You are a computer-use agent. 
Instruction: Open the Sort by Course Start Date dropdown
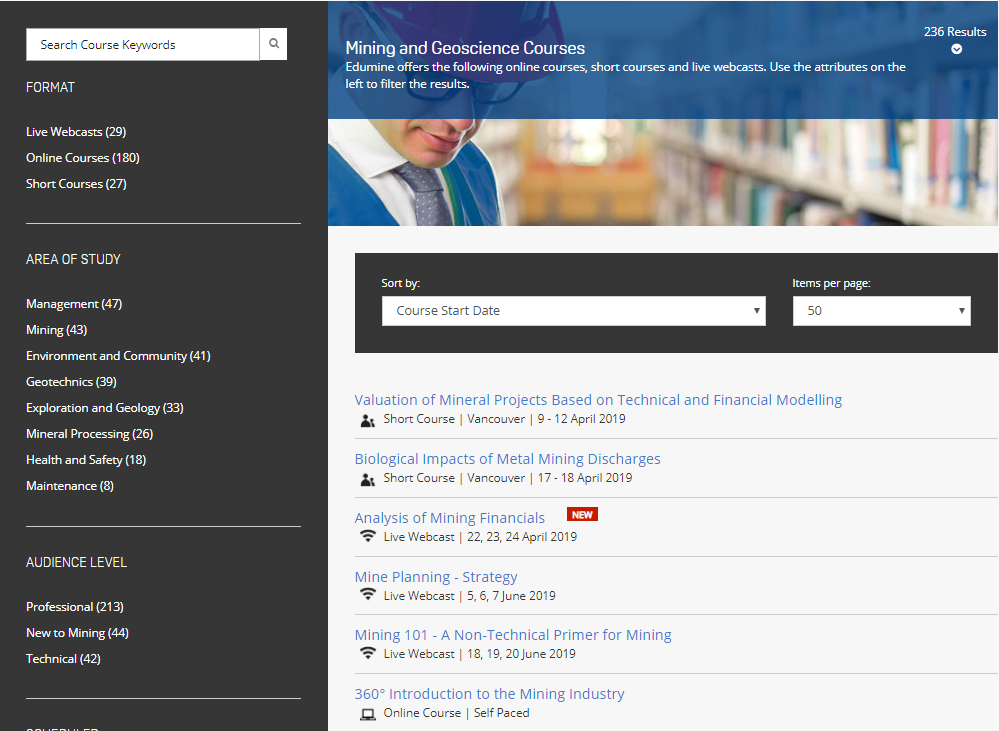click(x=573, y=311)
